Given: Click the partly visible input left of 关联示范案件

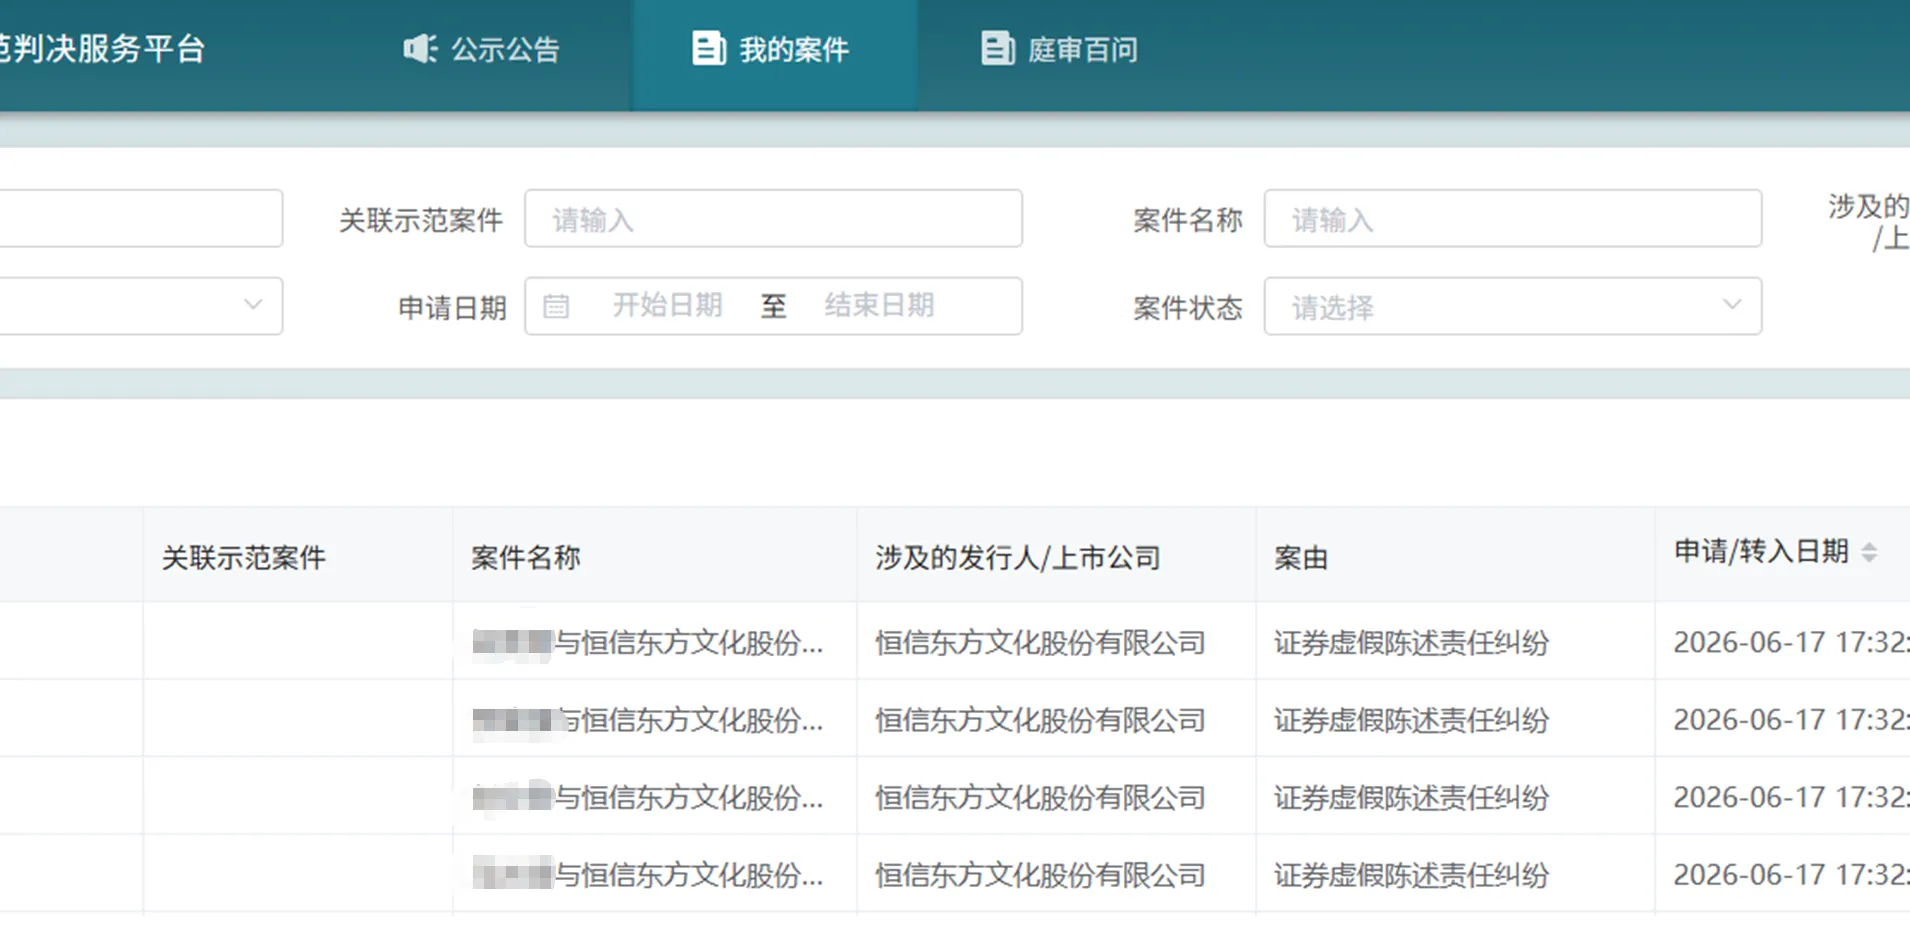Looking at the screenshot, I should coord(140,218).
